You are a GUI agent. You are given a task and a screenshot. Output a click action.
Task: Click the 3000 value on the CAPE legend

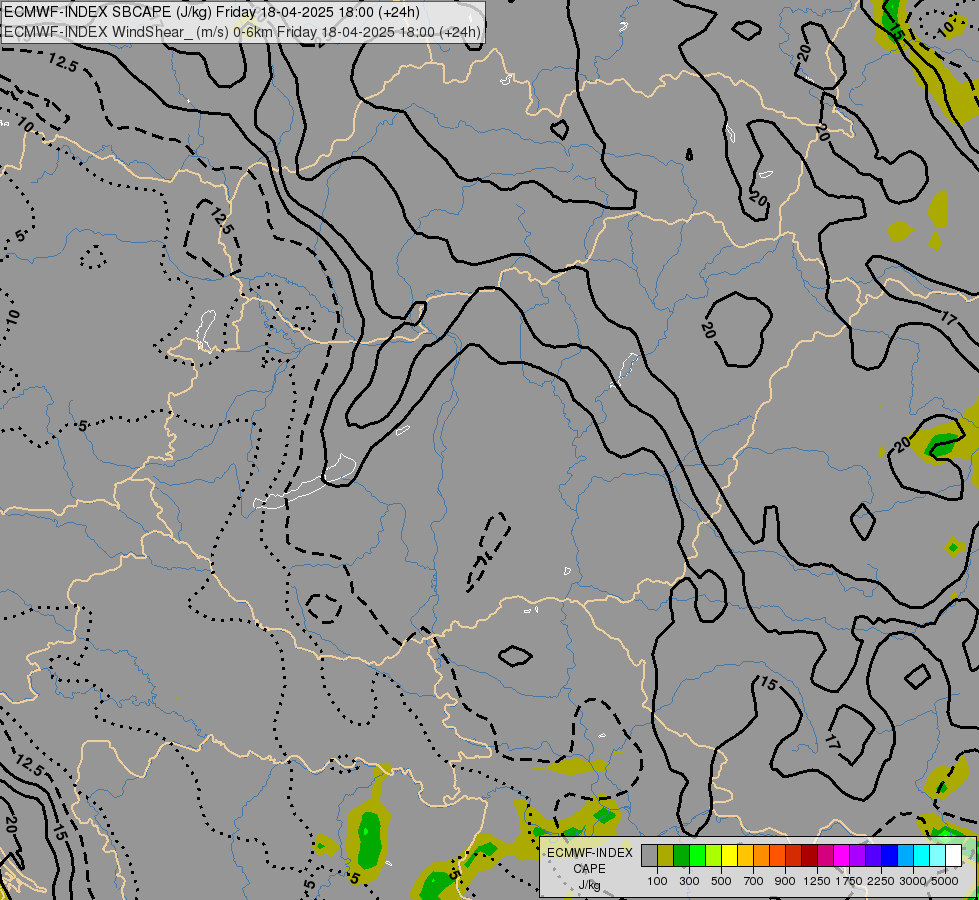pos(913,881)
